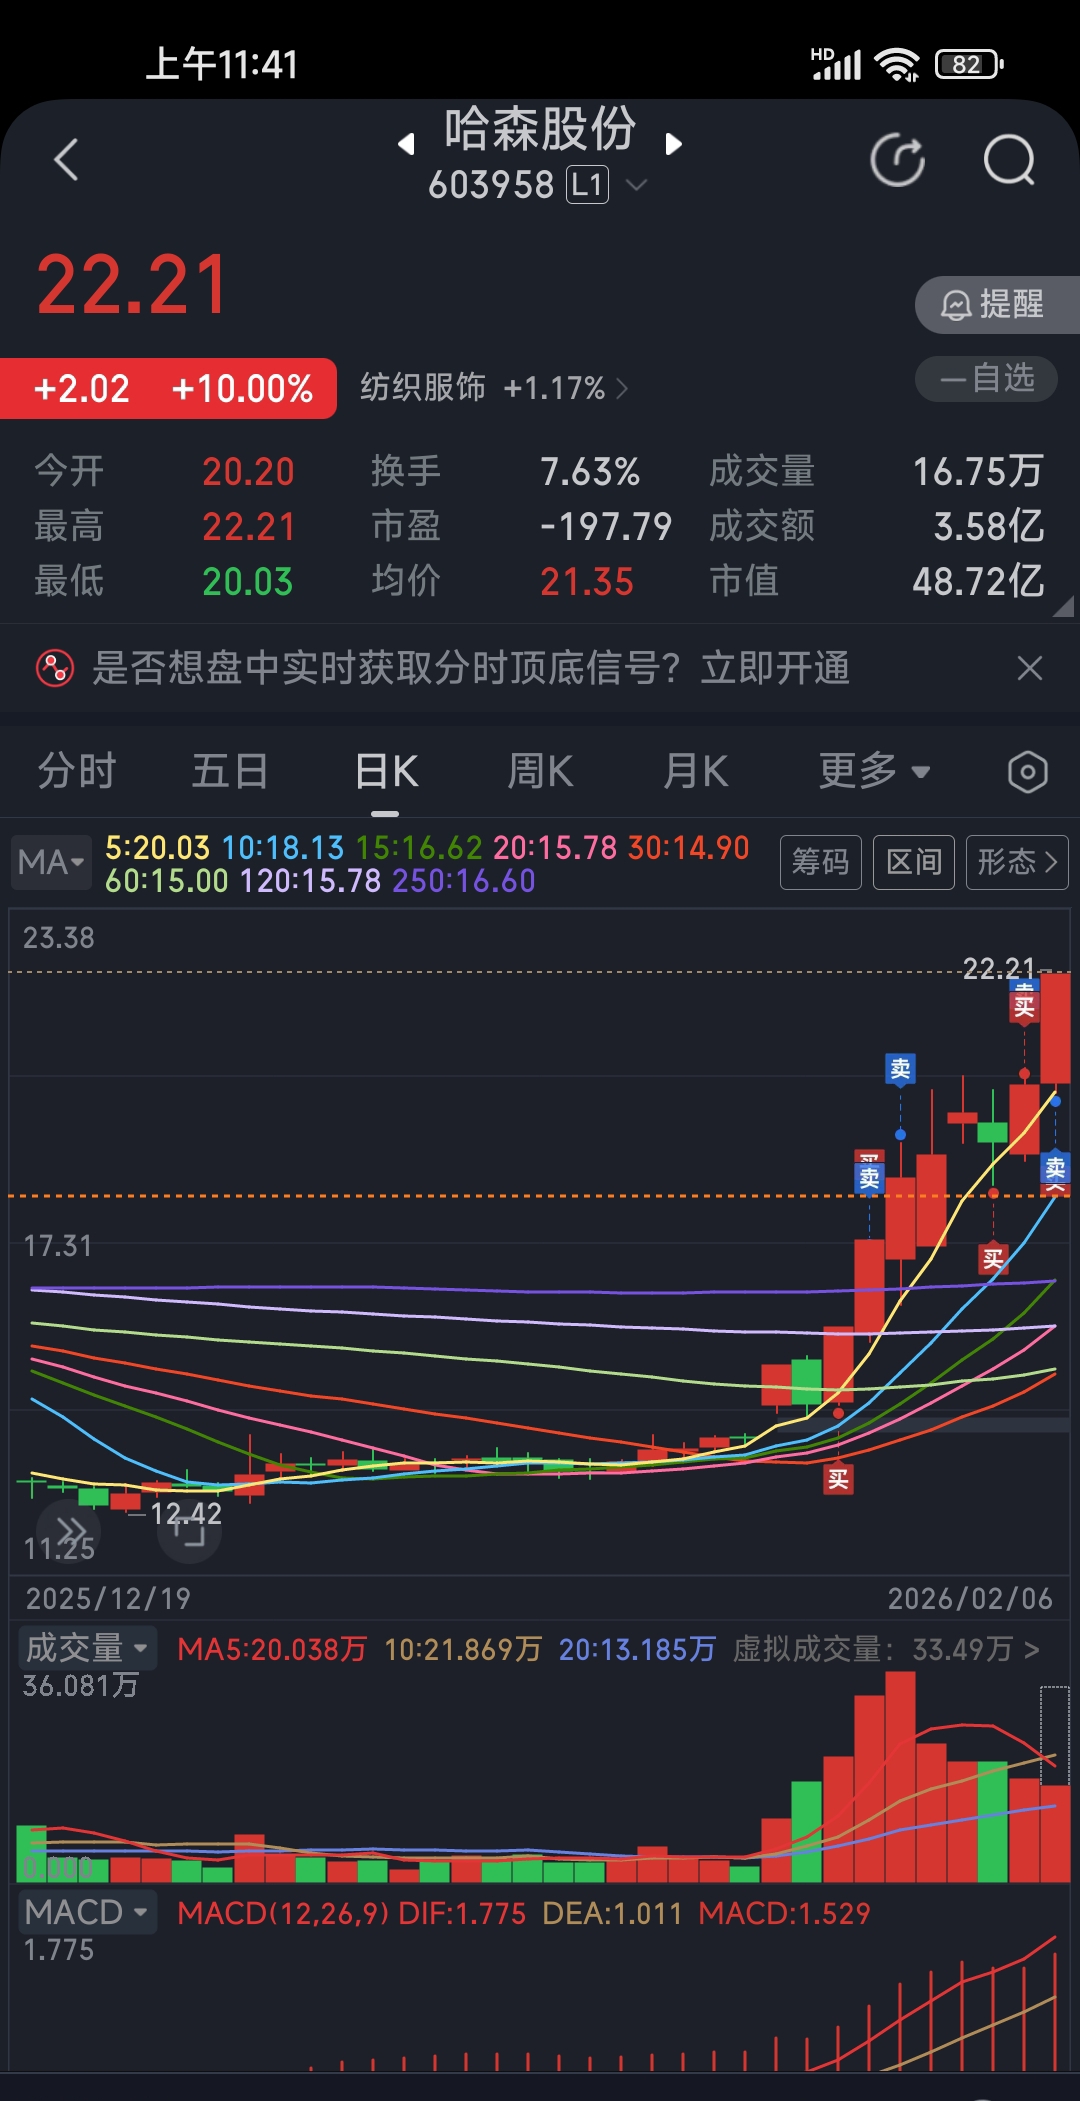Tap the 区间 button
This screenshot has height=2101, width=1080.
913,862
